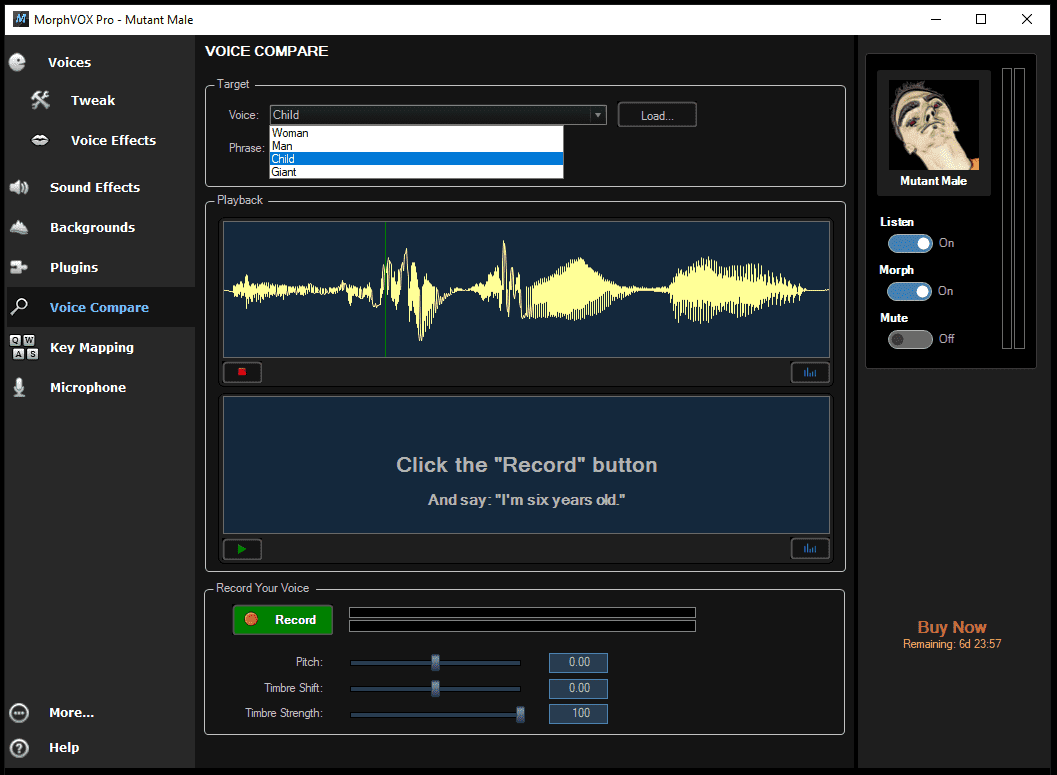The image size is (1057, 775).
Task: Stop target playback with red square button
Action: pyautogui.click(x=242, y=372)
